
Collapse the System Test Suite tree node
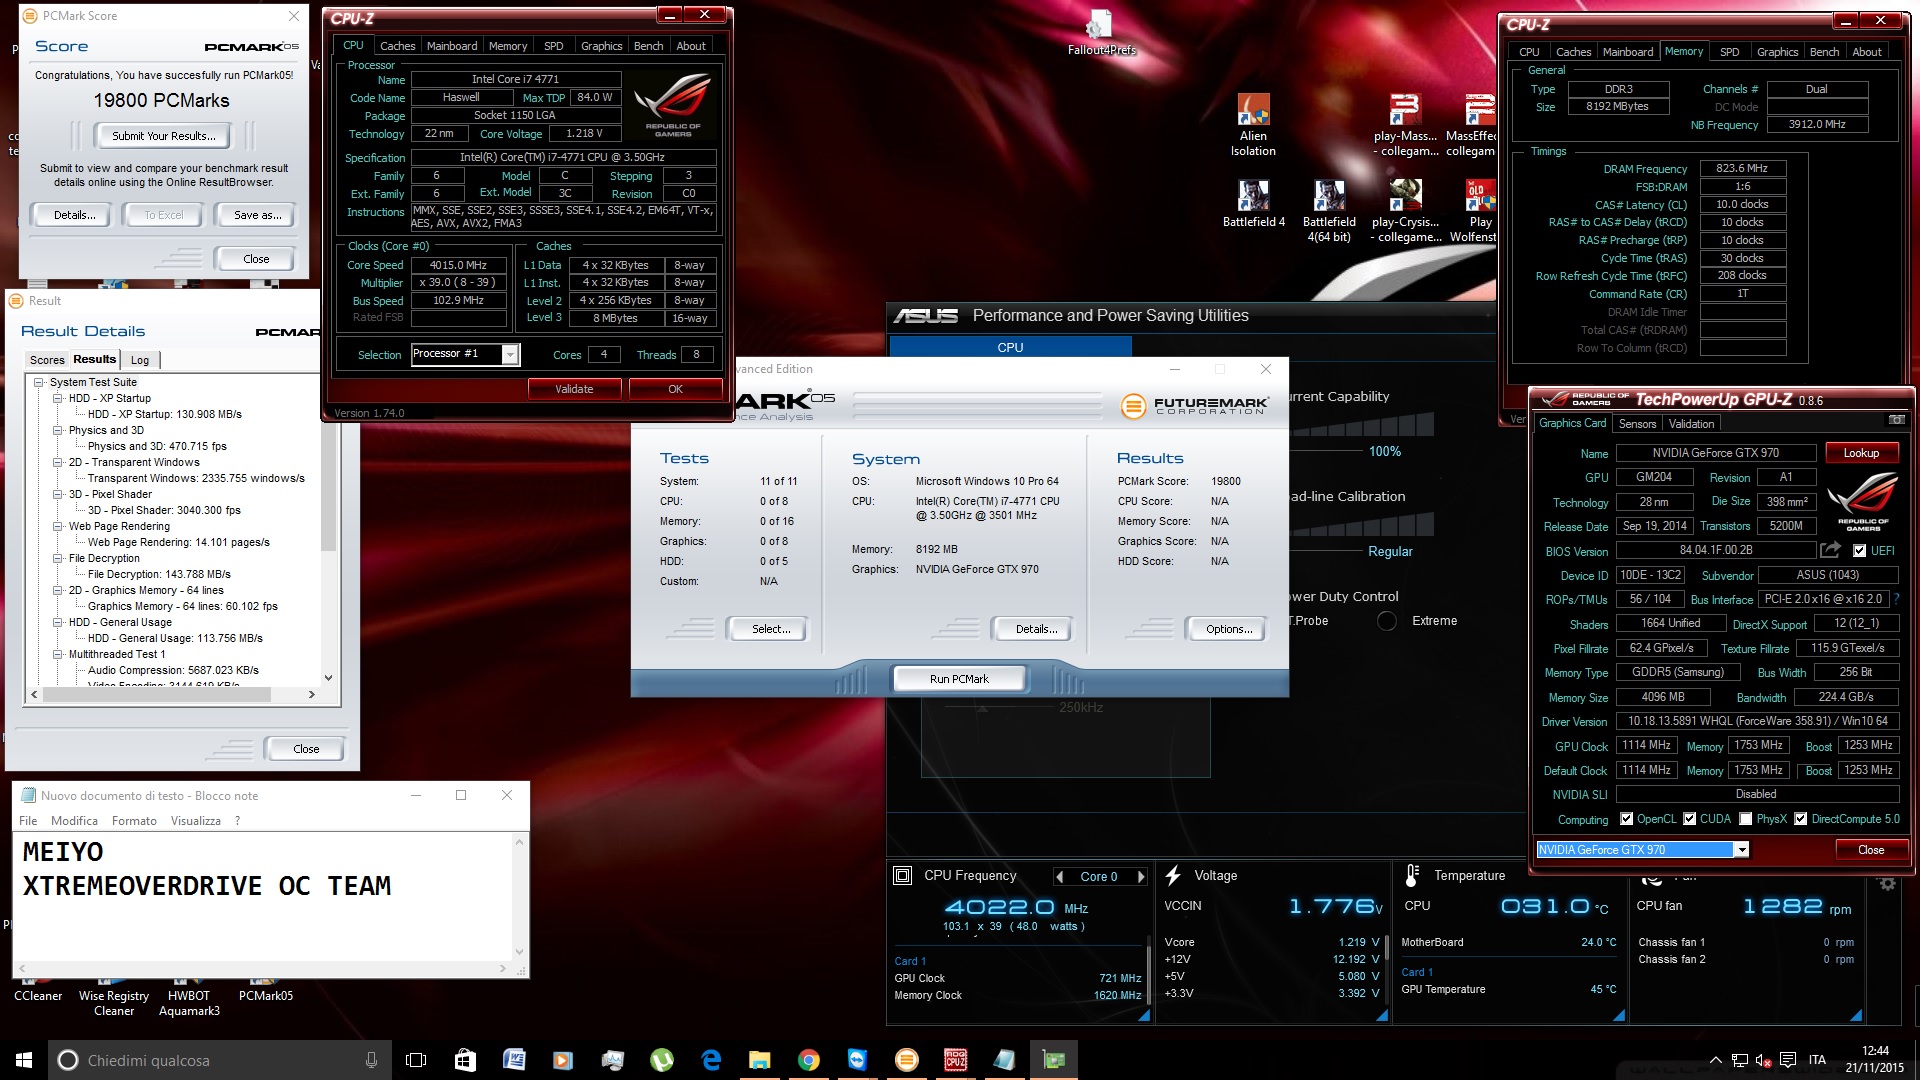point(39,382)
